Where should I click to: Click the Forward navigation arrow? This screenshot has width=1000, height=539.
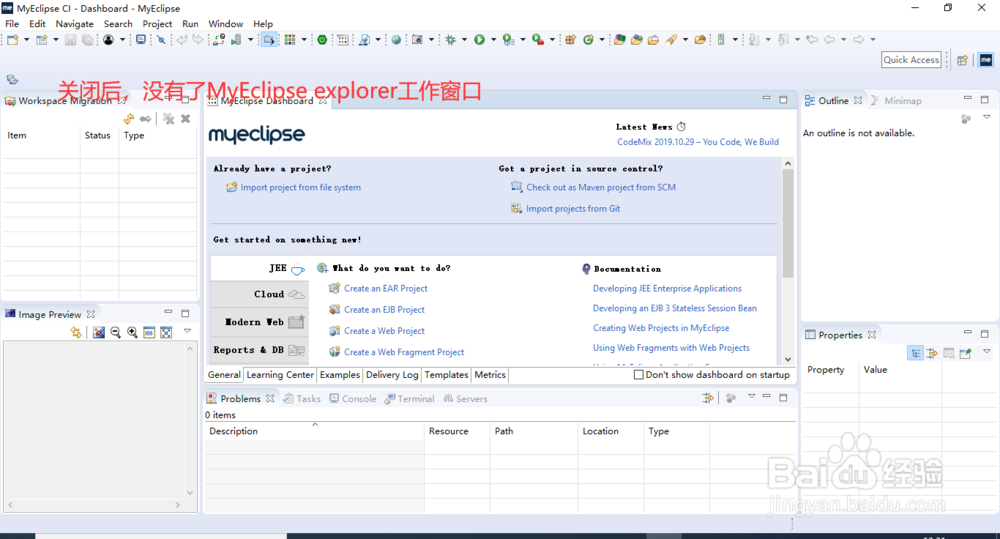pos(858,40)
